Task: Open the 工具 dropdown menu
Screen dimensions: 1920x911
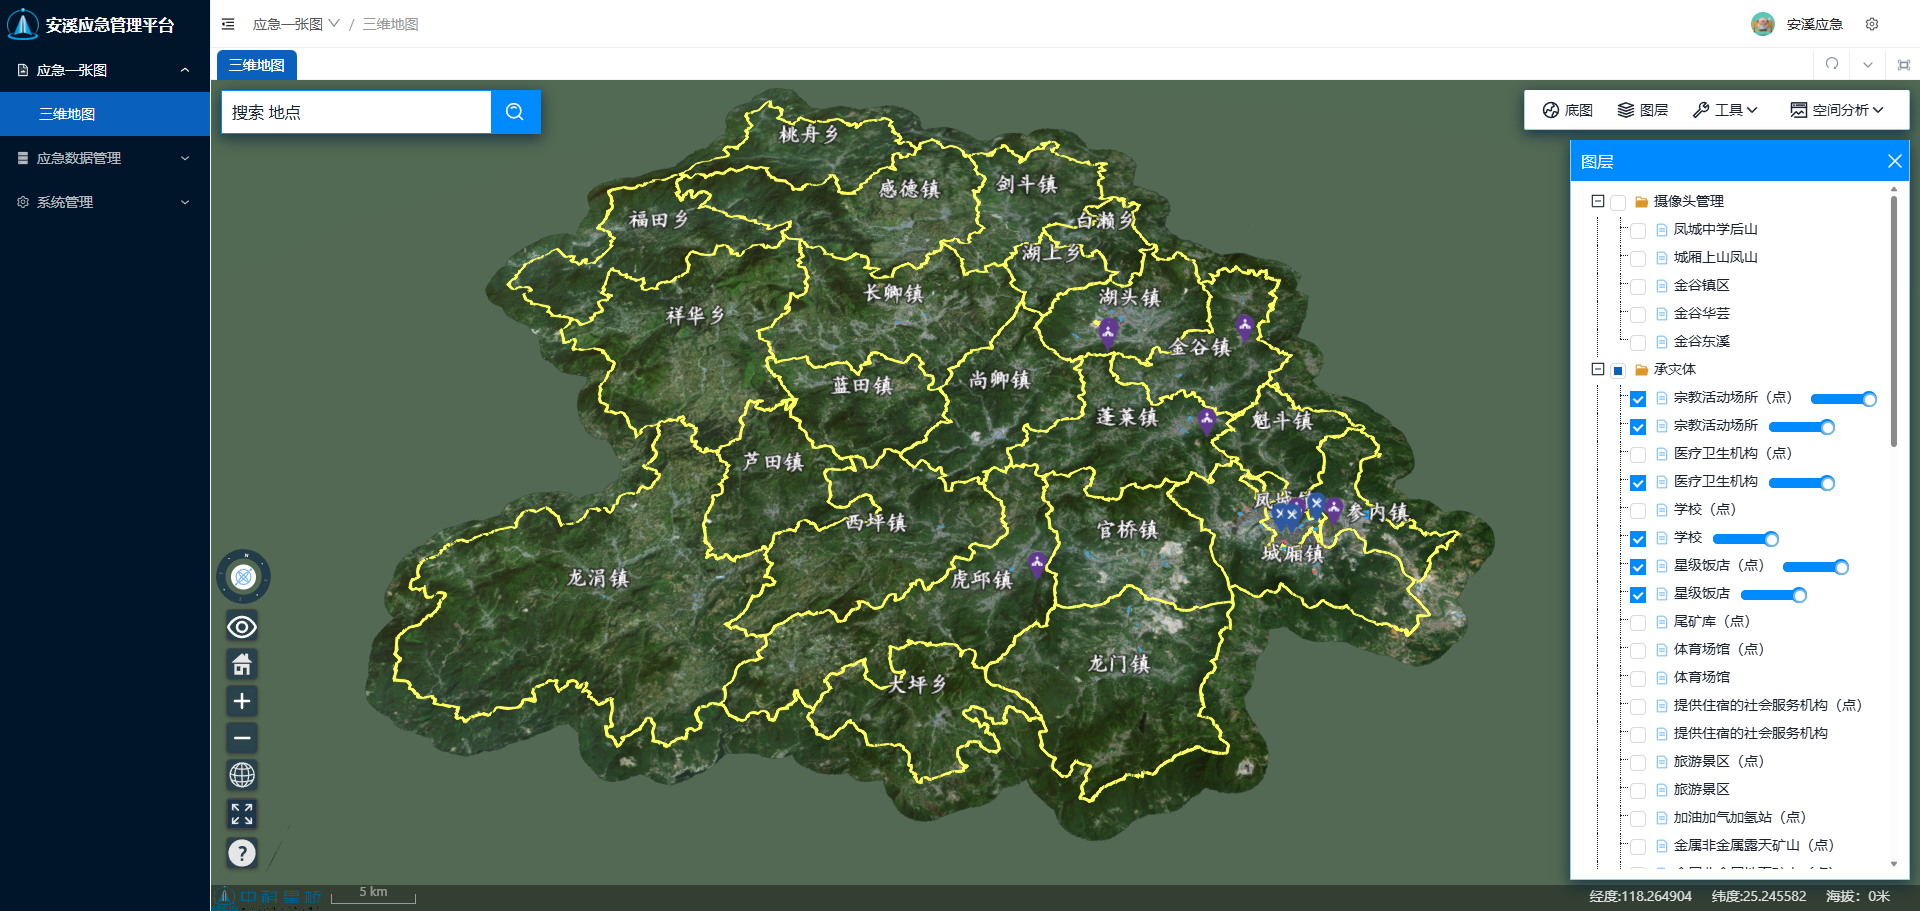Action: pyautogui.click(x=1725, y=110)
